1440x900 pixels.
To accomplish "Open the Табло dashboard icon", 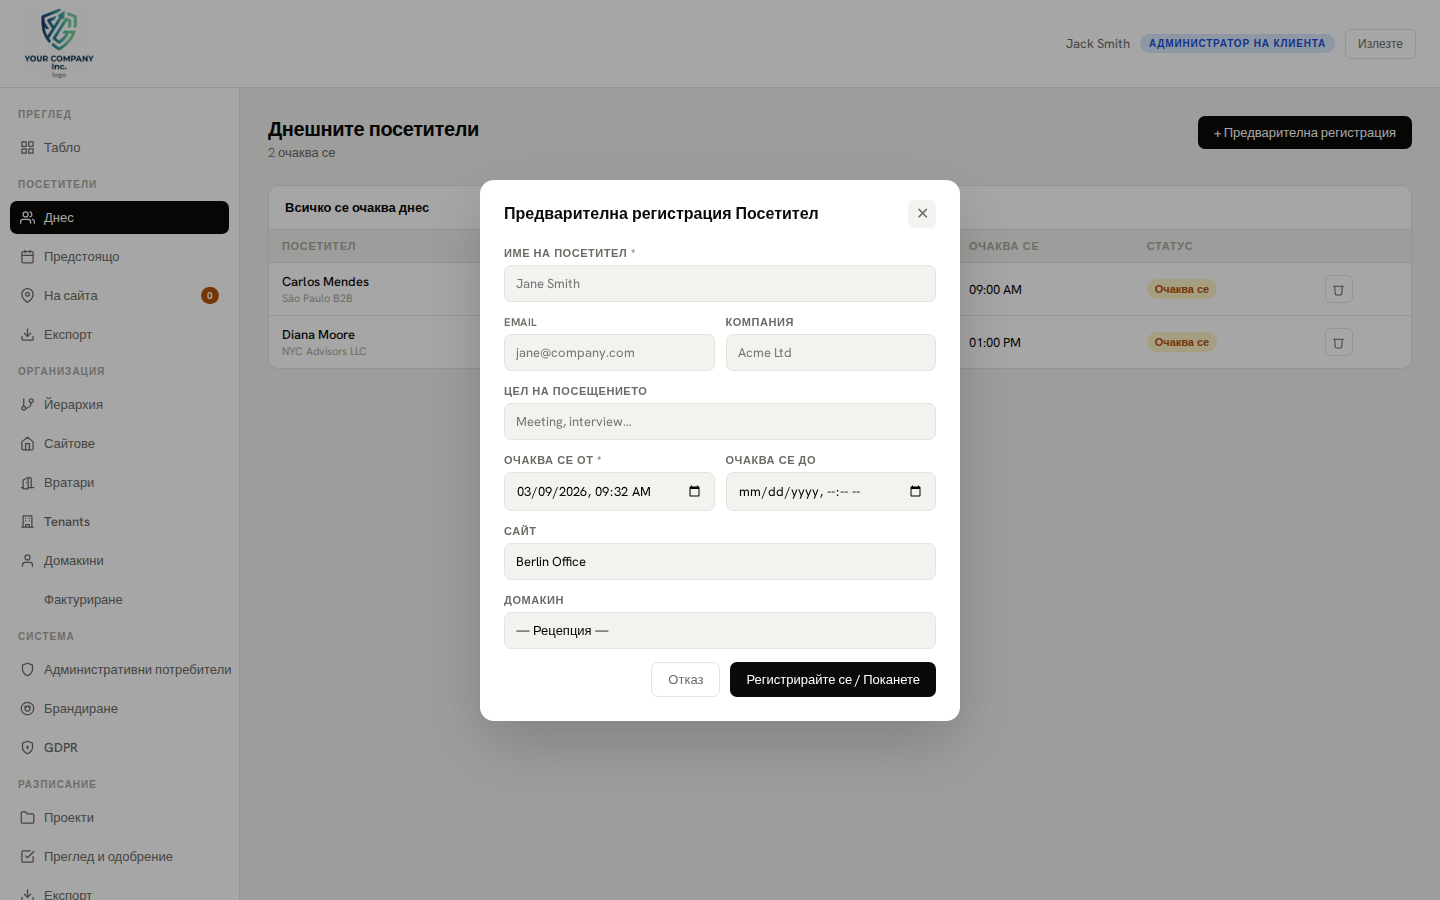I will coord(28,147).
